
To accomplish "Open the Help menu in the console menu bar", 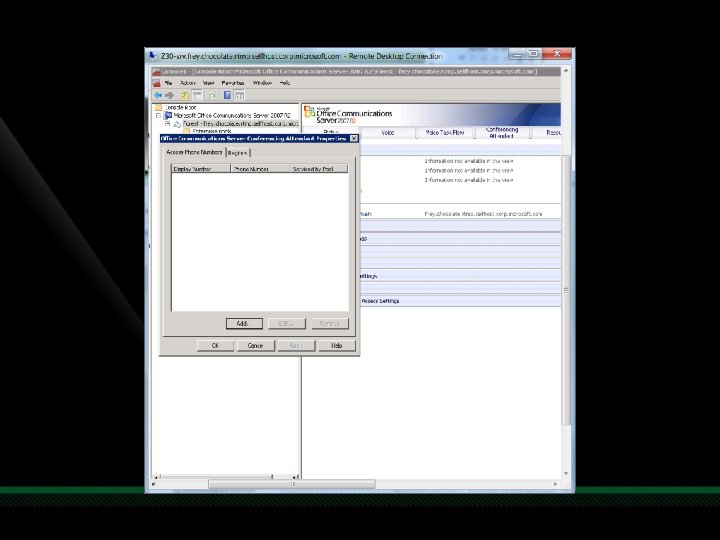I will tap(285, 83).
